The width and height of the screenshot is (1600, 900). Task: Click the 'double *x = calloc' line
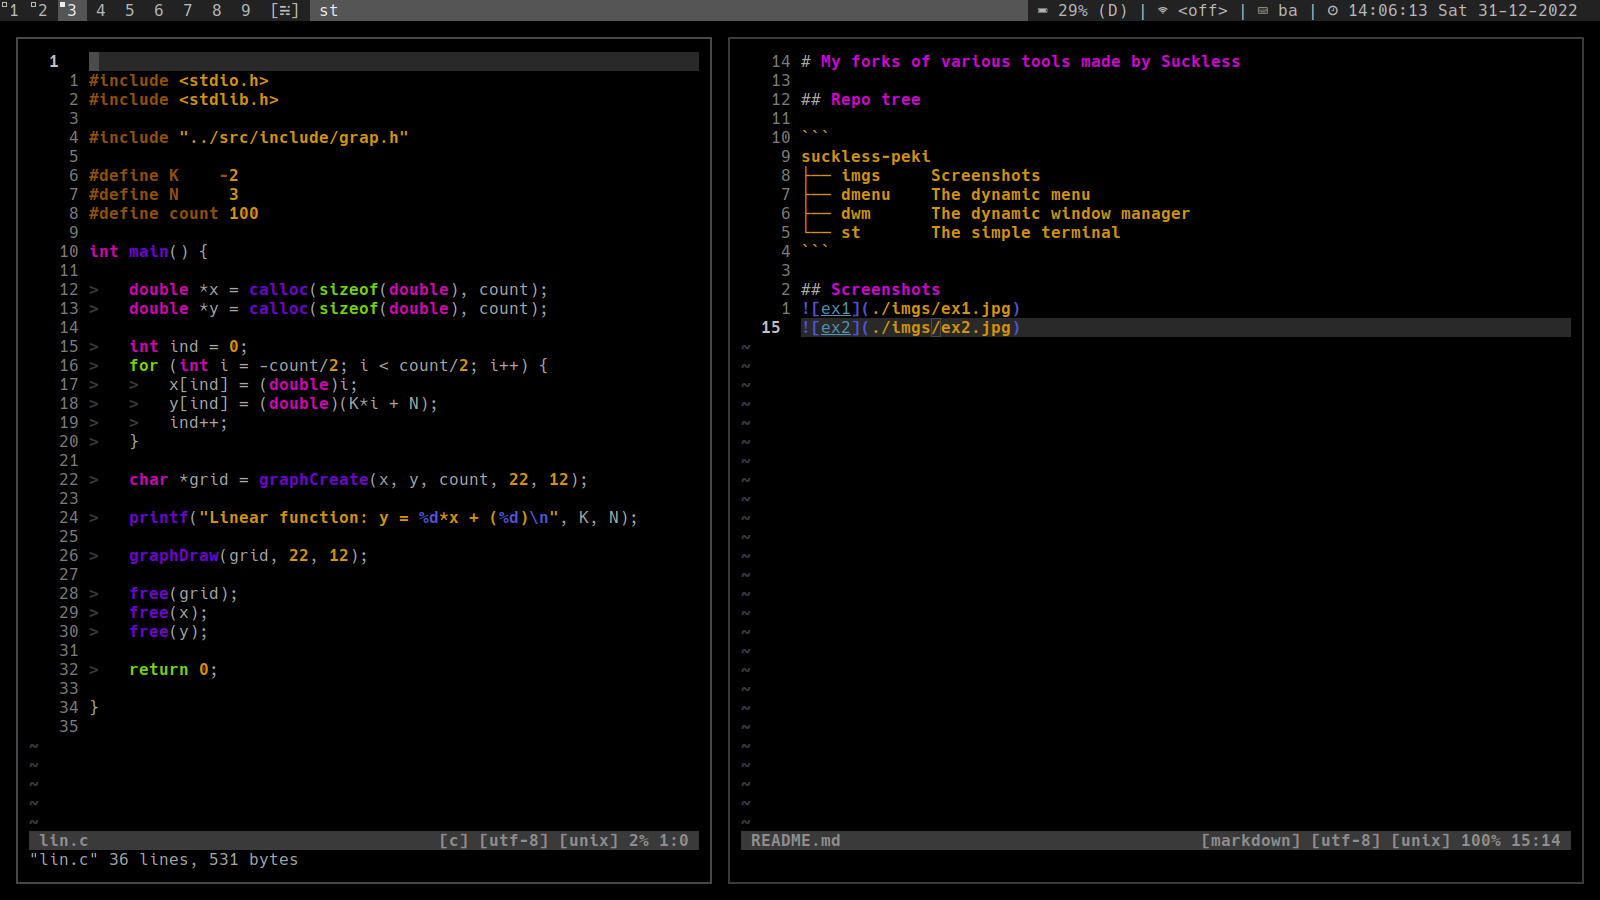point(339,290)
